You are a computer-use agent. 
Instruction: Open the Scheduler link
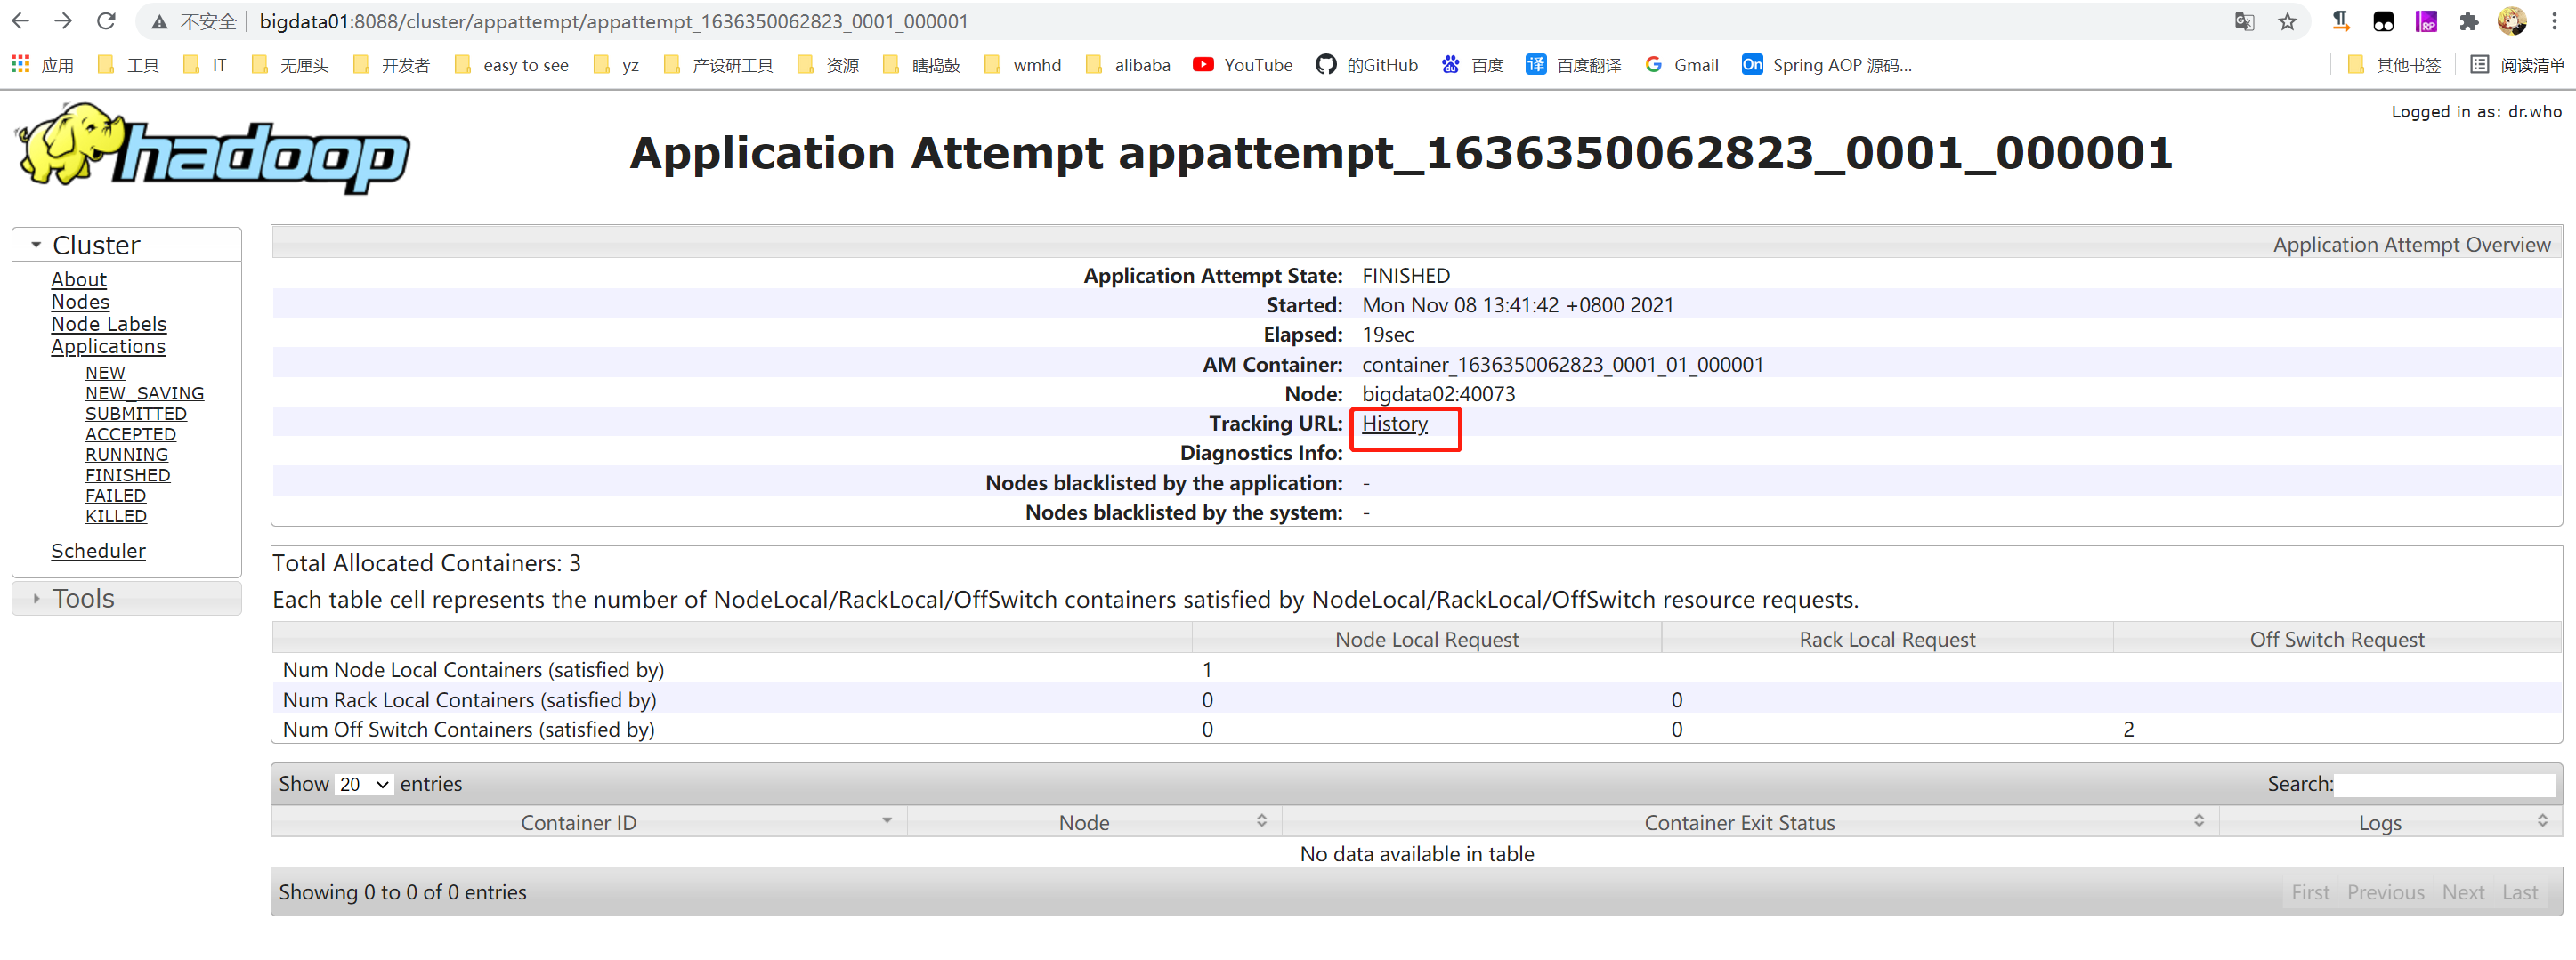(98, 551)
